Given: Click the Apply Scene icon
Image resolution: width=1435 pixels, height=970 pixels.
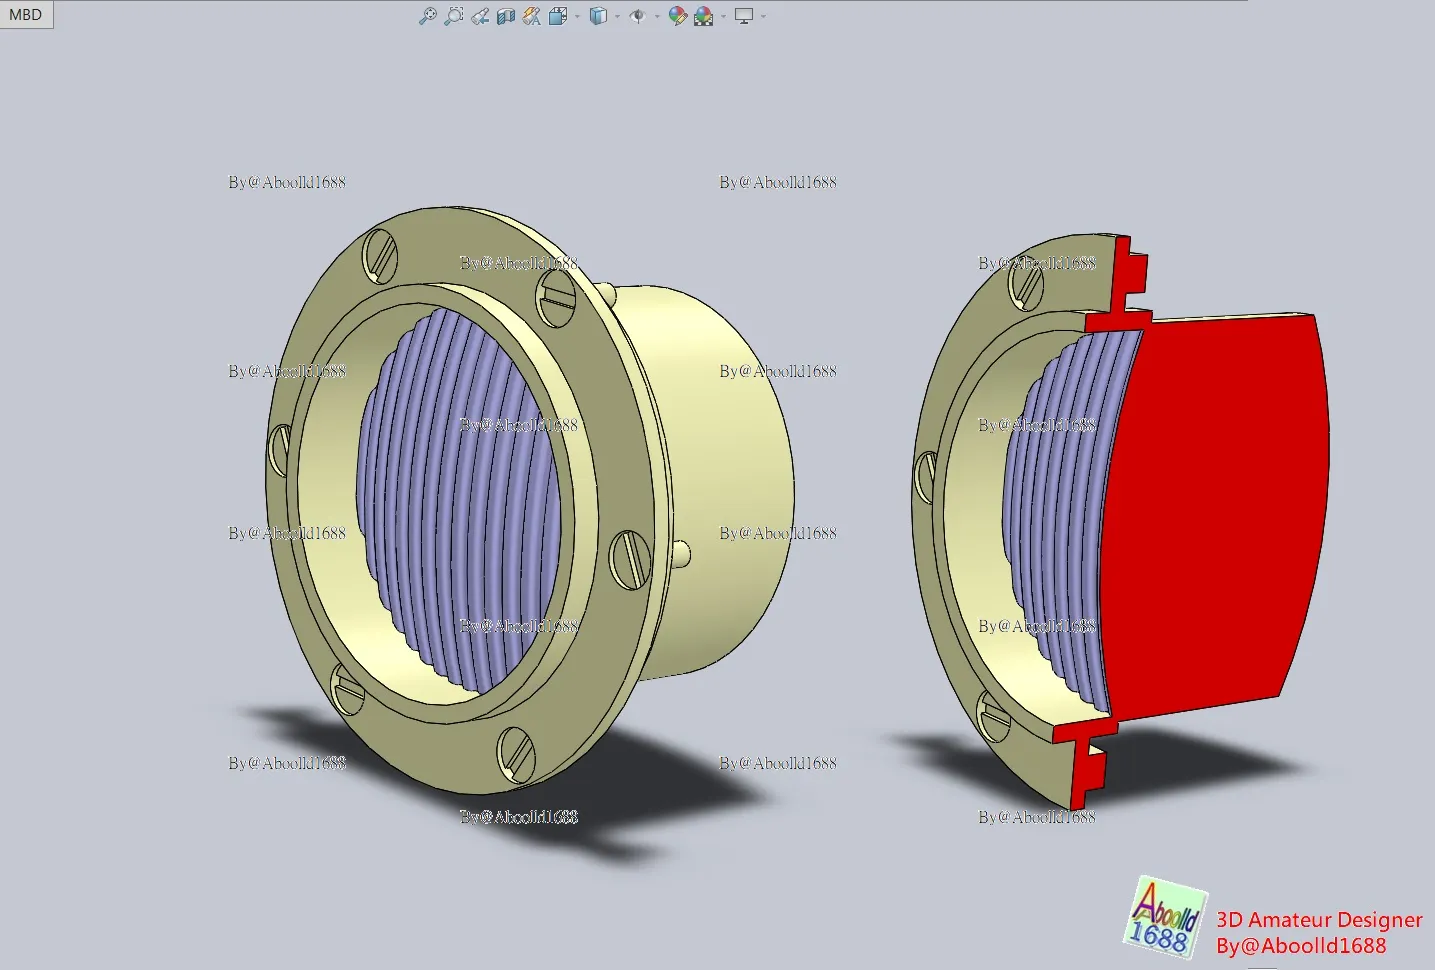Looking at the screenshot, I should (x=703, y=16).
